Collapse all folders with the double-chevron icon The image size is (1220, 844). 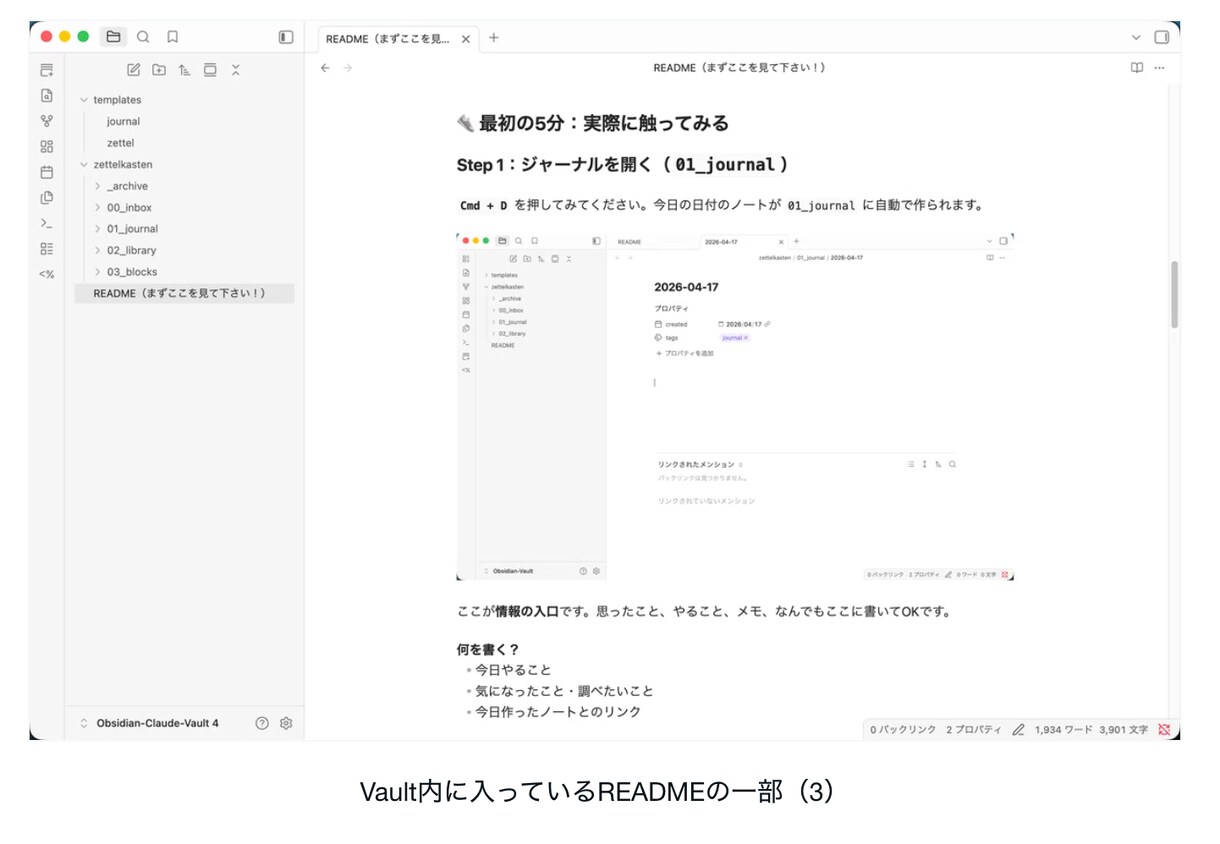click(236, 70)
